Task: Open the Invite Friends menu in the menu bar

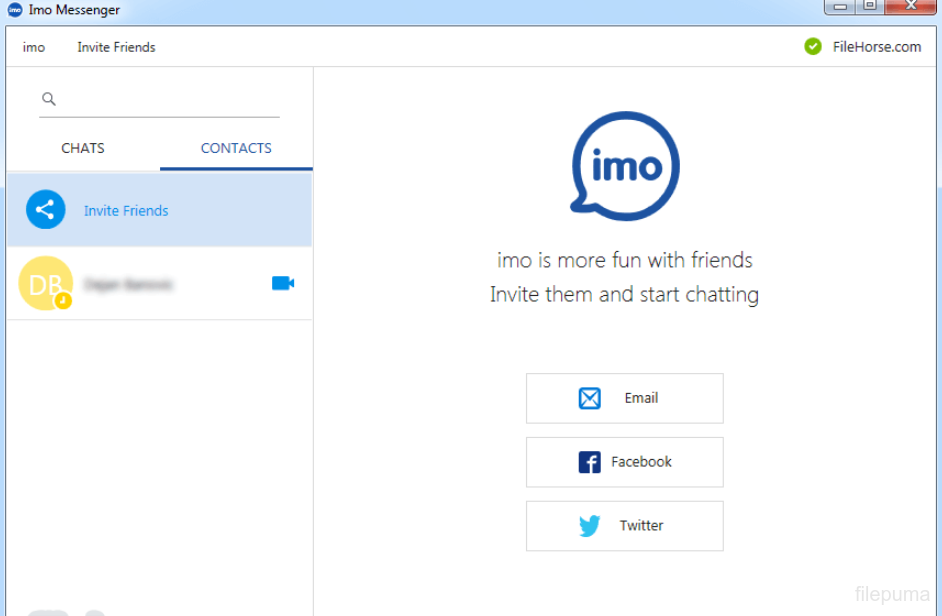Action: [116, 47]
